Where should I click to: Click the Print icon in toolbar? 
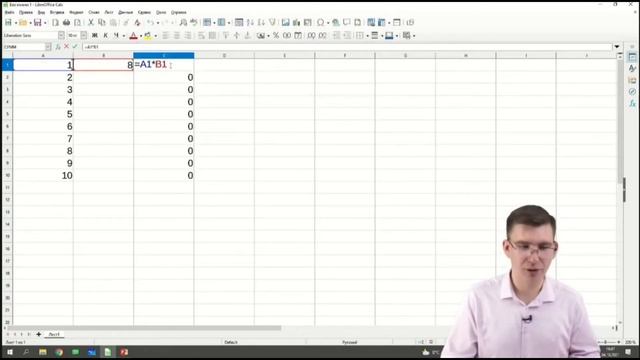click(x=66, y=22)
